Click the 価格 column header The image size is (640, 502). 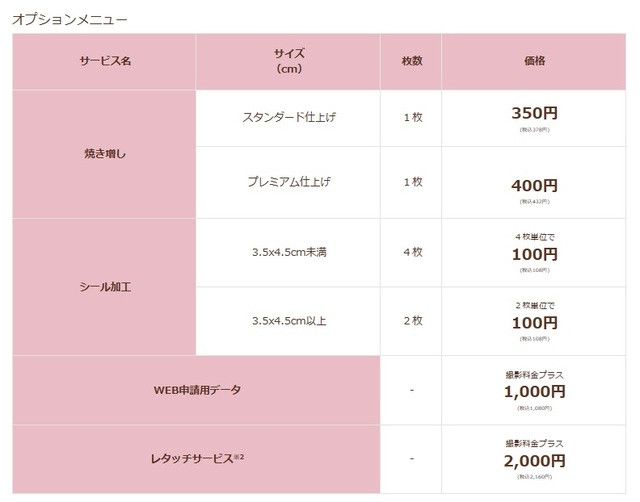click(x=534, y=61)
